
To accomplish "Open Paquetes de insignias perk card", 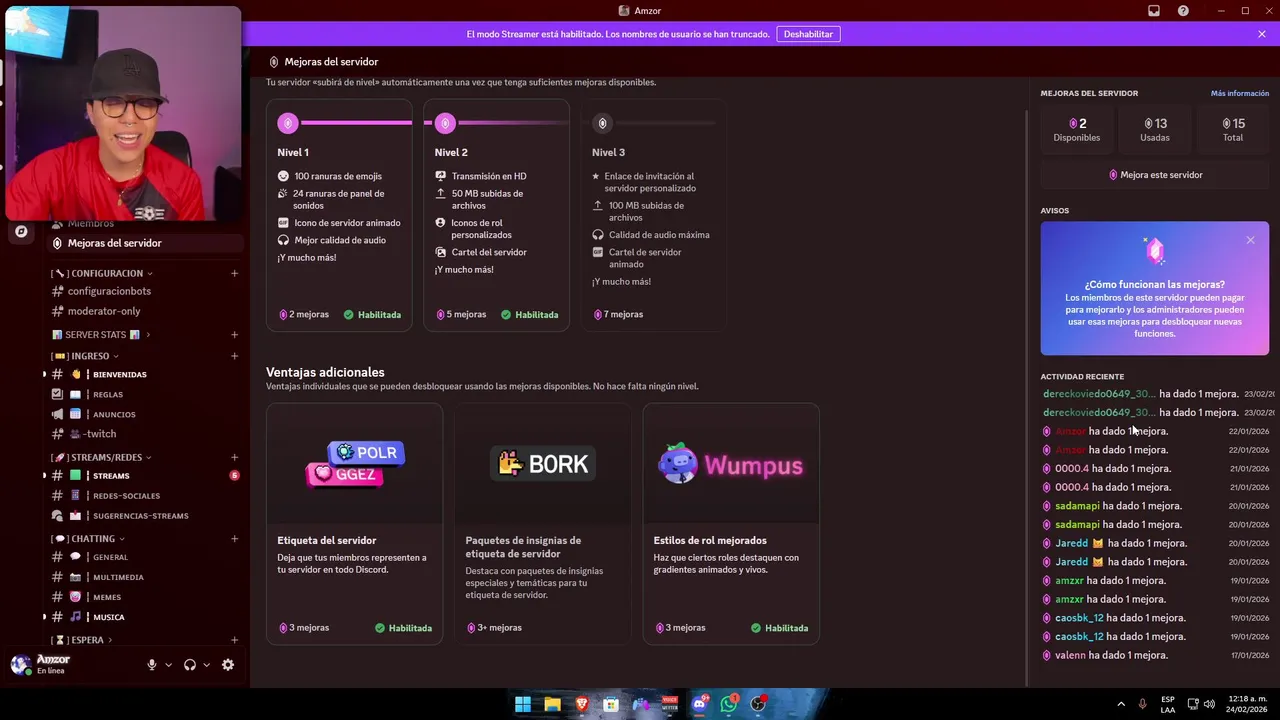I will point(543,524).
